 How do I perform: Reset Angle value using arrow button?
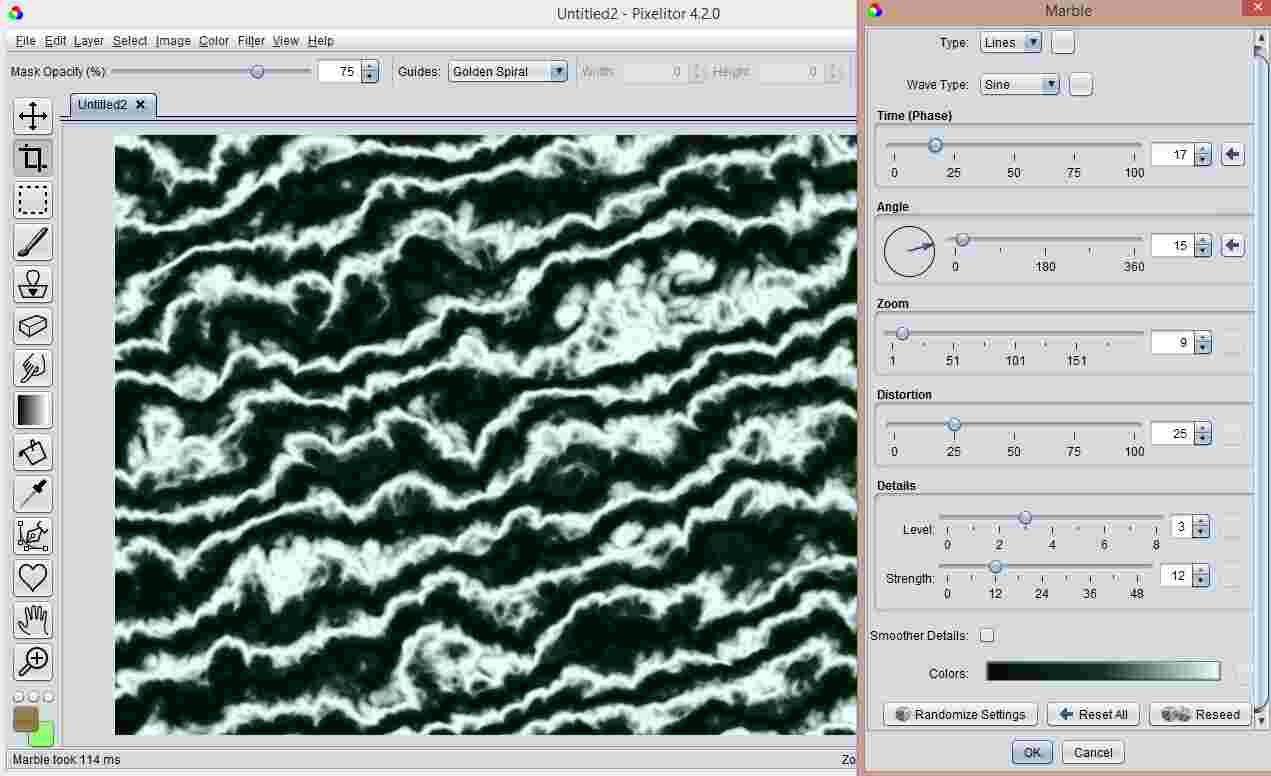pos(1232,246)
